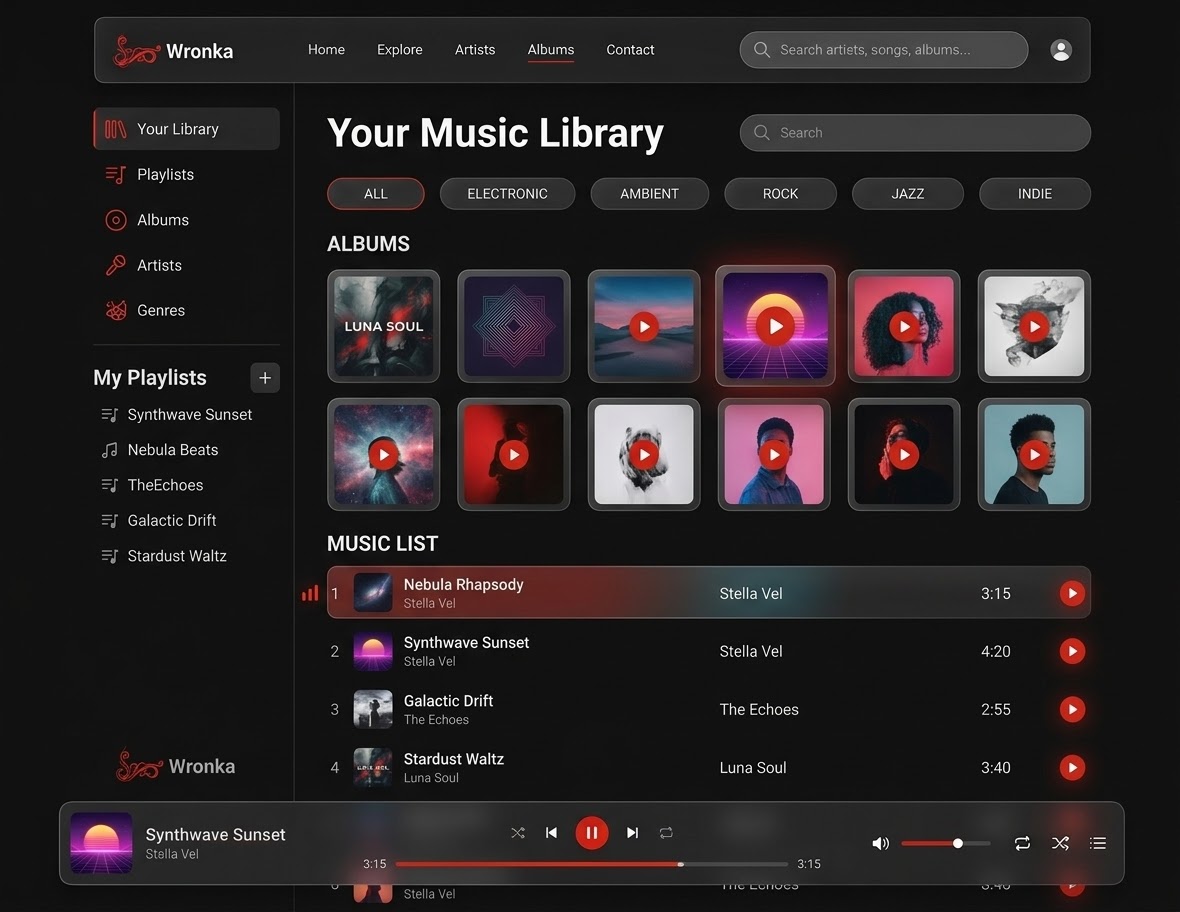Skip to previous track
This screenshot has width=1180, height=912.
[x=552, y=833]
